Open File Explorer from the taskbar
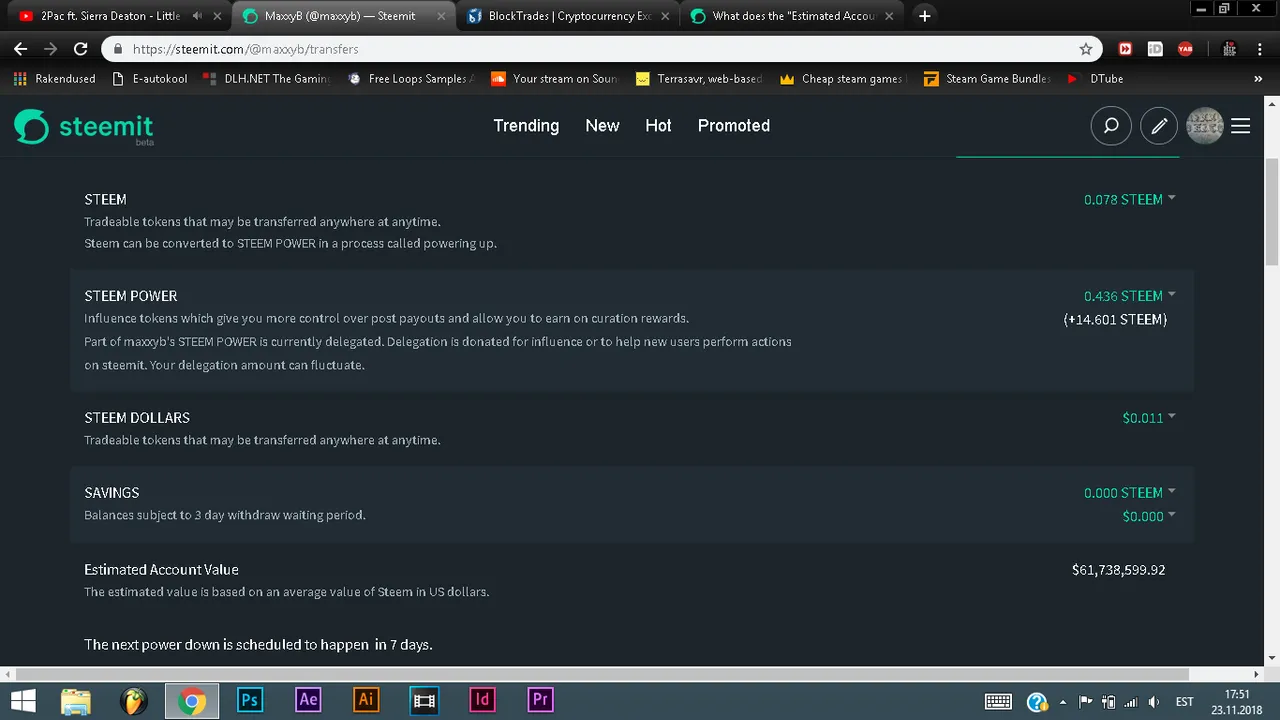This screenshot has height=720, width=1280. [x=76, y=701]
